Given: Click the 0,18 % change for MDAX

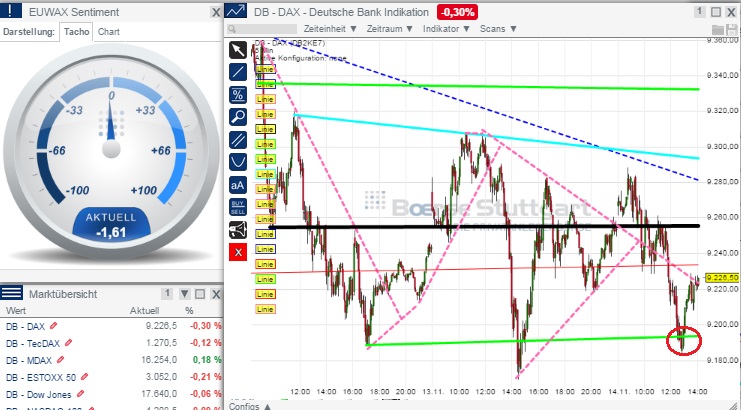Looking at the screenshot, I should tap(207, 360).
